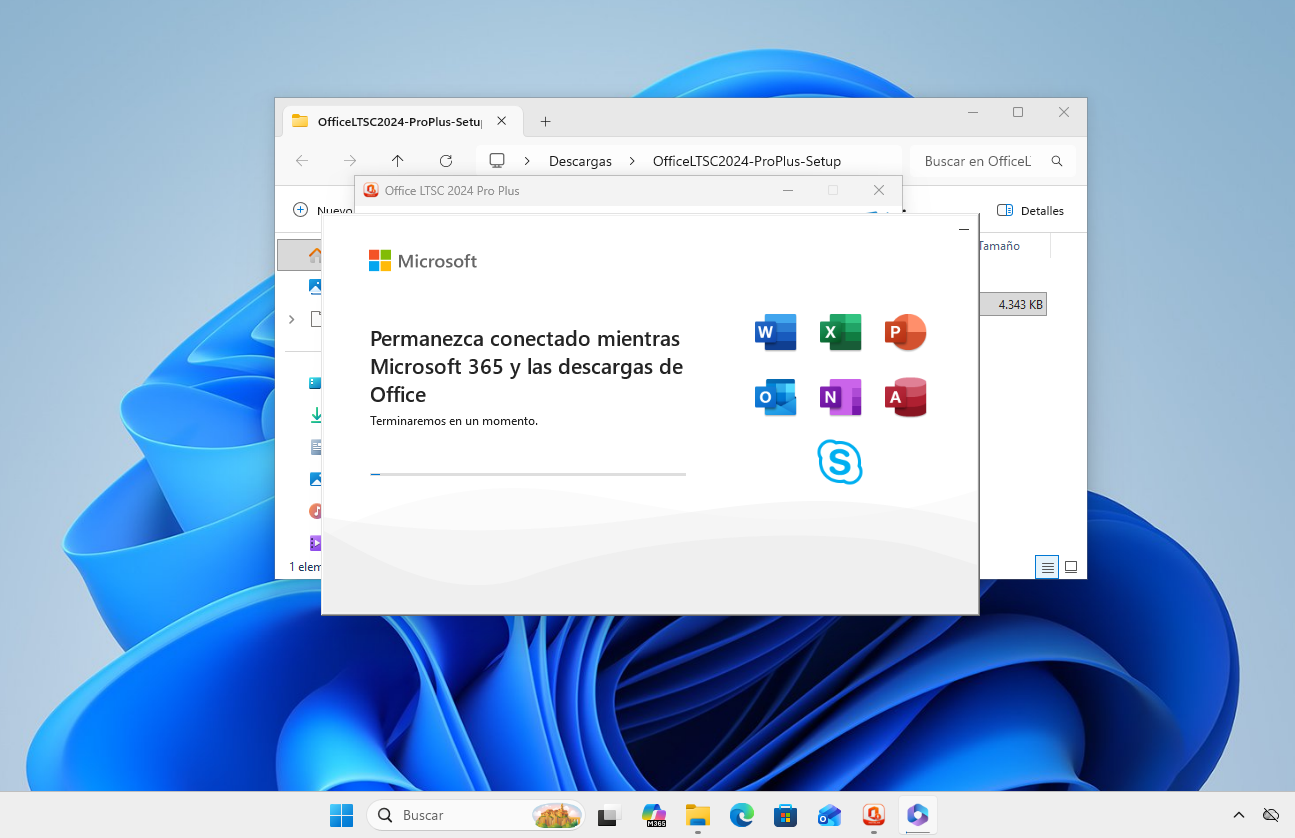
Task: Click the Terminaremos en un momento text
Action: coord(454,421)
